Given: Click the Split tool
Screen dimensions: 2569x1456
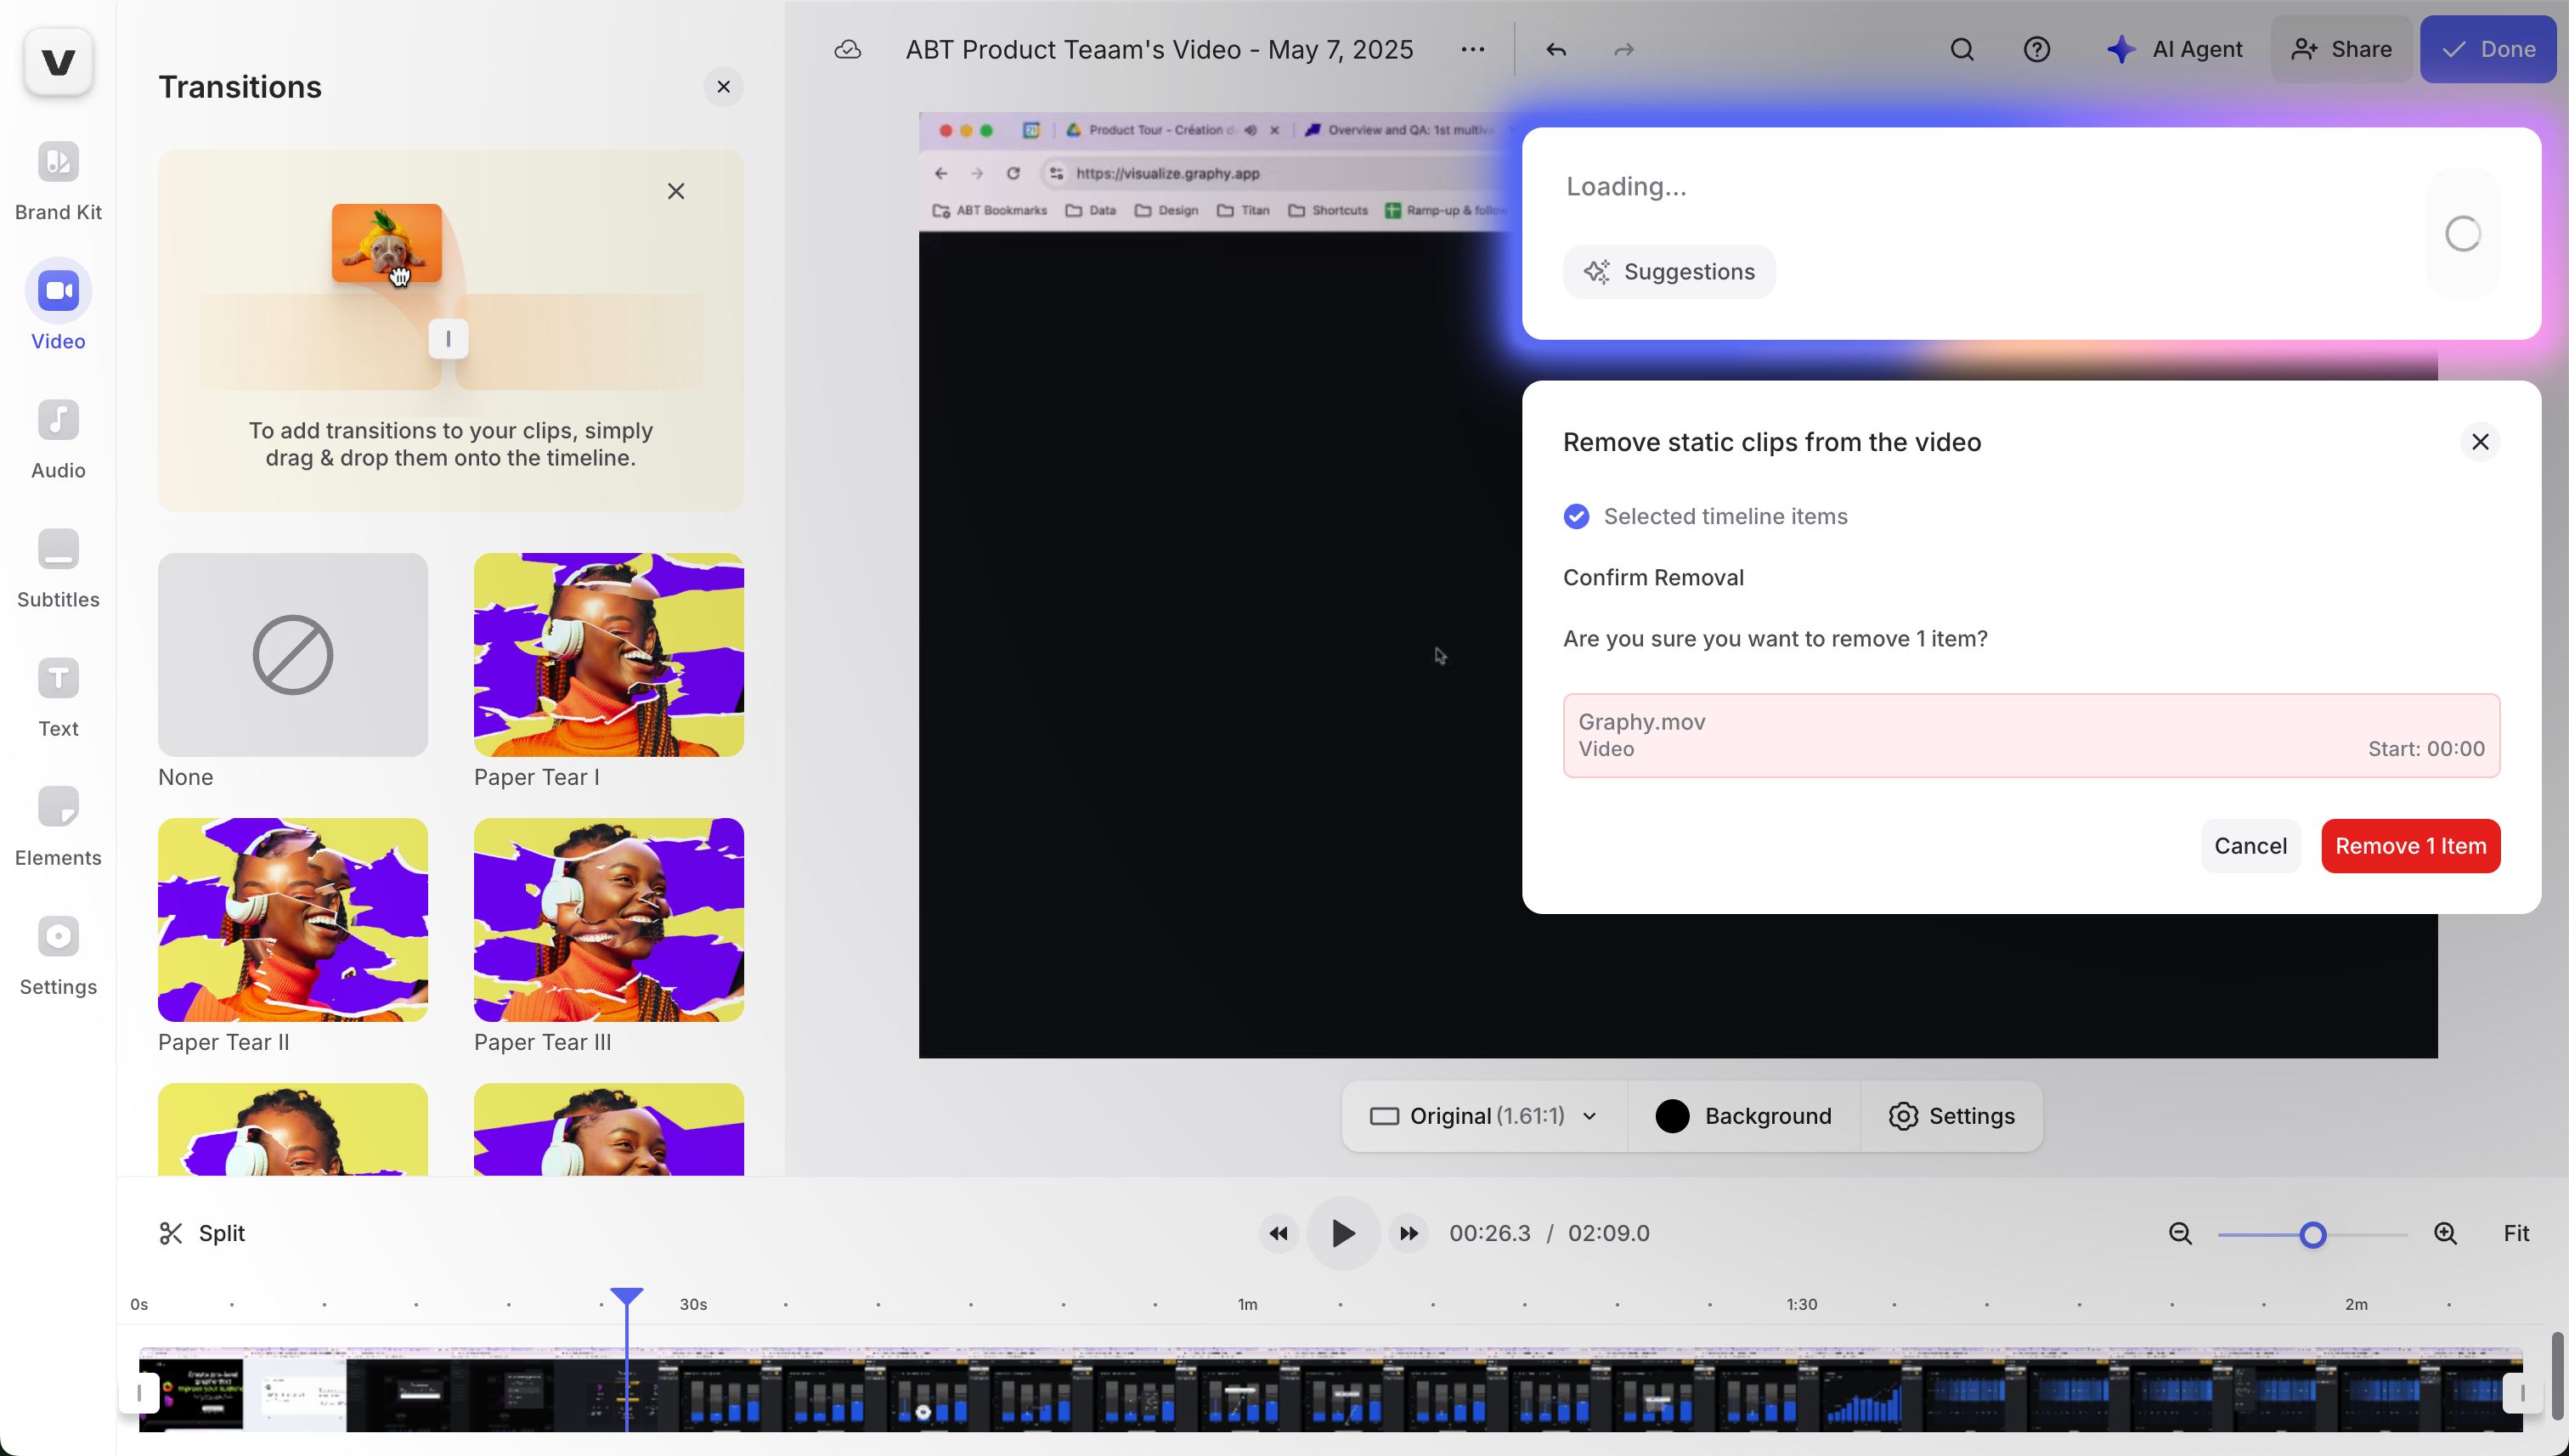Looking at the screenshot, I should pyautogui.click(x=201, y=1233).
